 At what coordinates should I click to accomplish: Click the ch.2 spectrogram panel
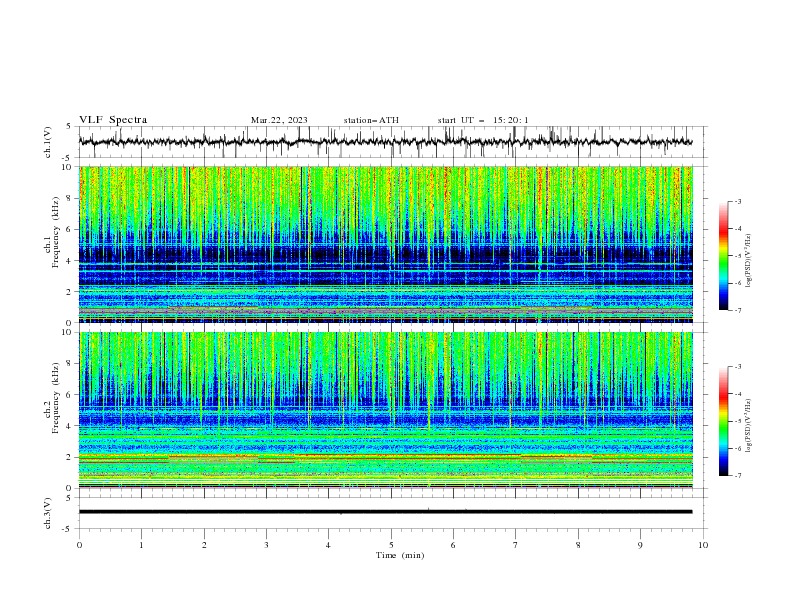tap(386, 410)
